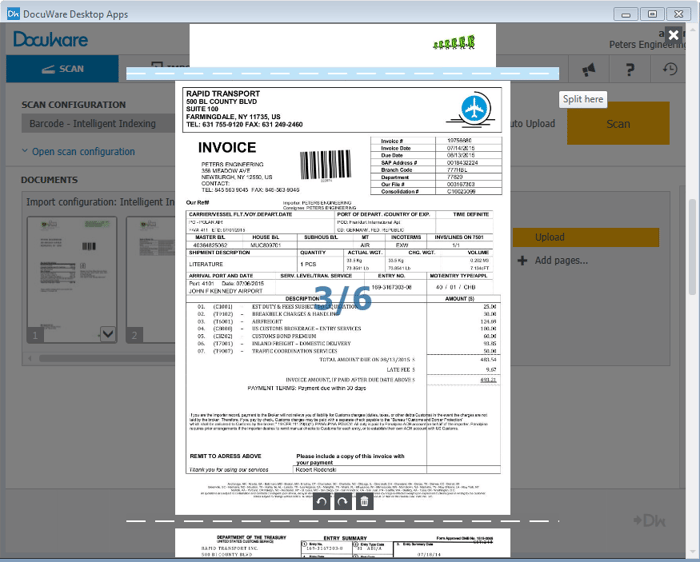Rotate the page right (clockwise)
Screen dimensions: 700x562
tap(343, 502)
